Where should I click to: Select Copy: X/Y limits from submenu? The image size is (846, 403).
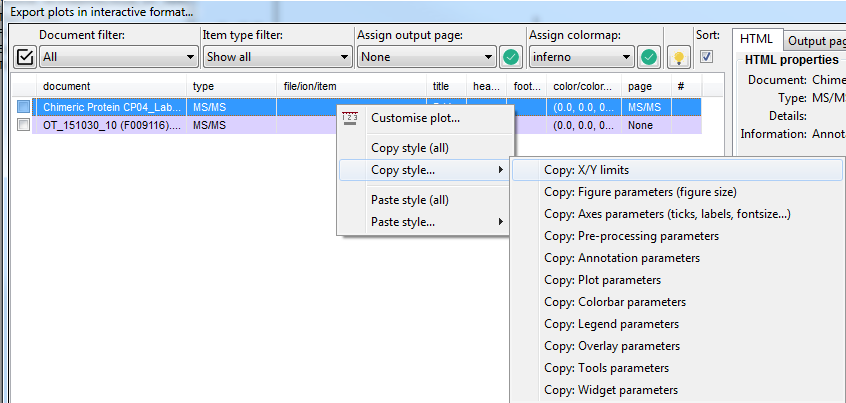pos(586,170)
